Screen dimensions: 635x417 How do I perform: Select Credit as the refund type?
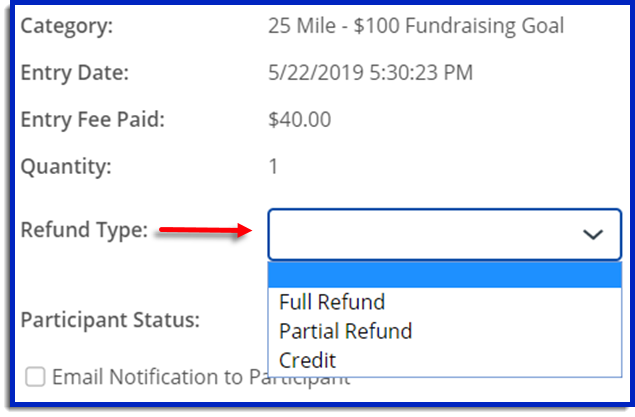point(308,360)
